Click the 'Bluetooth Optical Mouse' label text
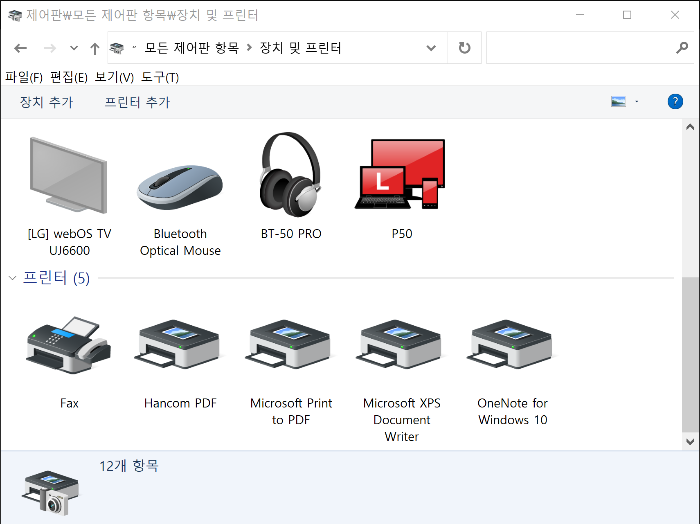This screenshot has height=524, width=700. (180, 242)
